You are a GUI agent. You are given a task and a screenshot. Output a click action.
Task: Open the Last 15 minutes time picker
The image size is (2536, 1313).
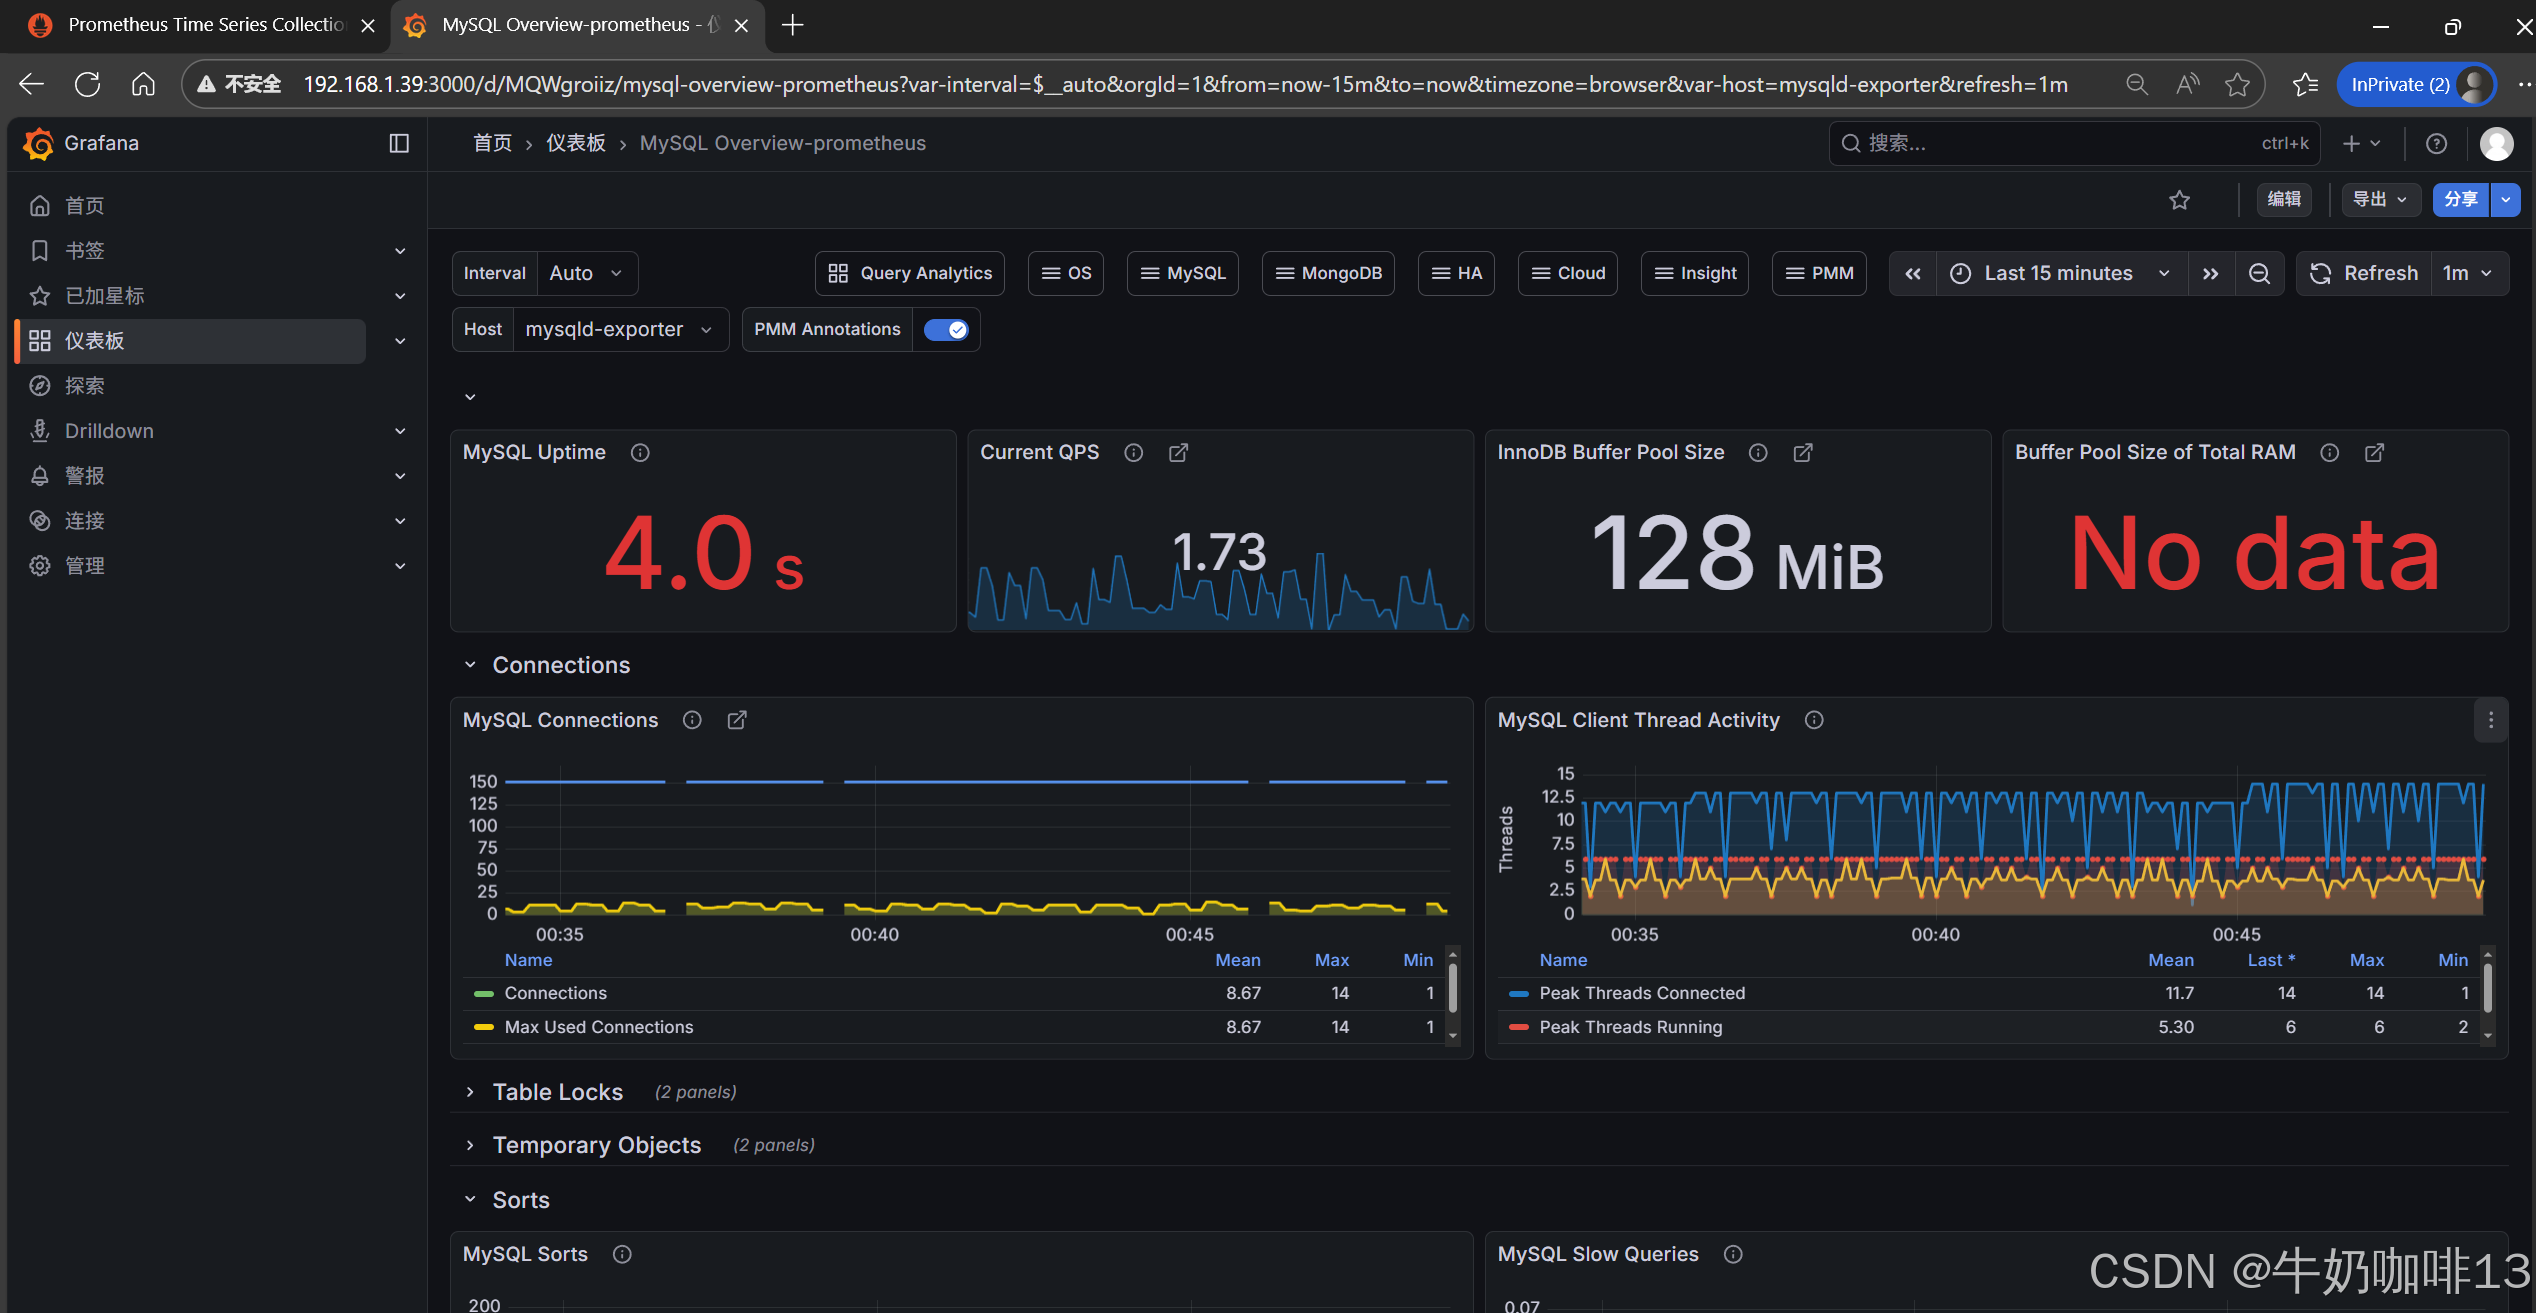tap(2060, 273)
